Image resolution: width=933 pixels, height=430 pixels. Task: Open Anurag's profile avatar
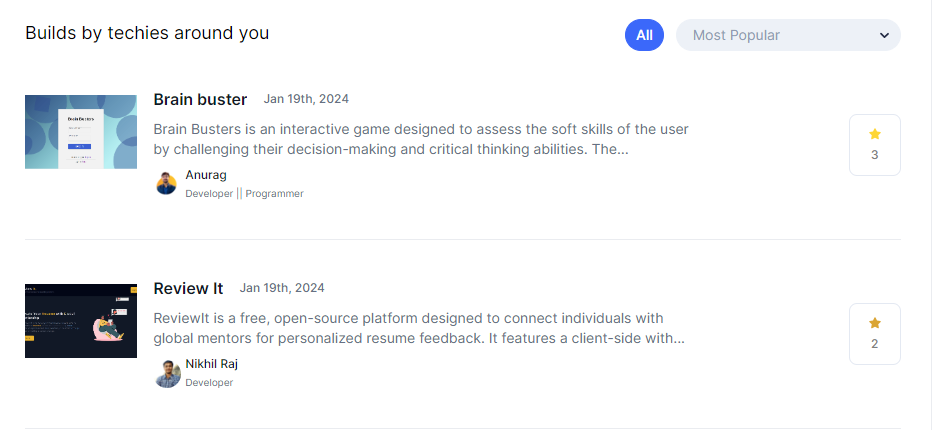pyautogui.click(x=167, y=184)
